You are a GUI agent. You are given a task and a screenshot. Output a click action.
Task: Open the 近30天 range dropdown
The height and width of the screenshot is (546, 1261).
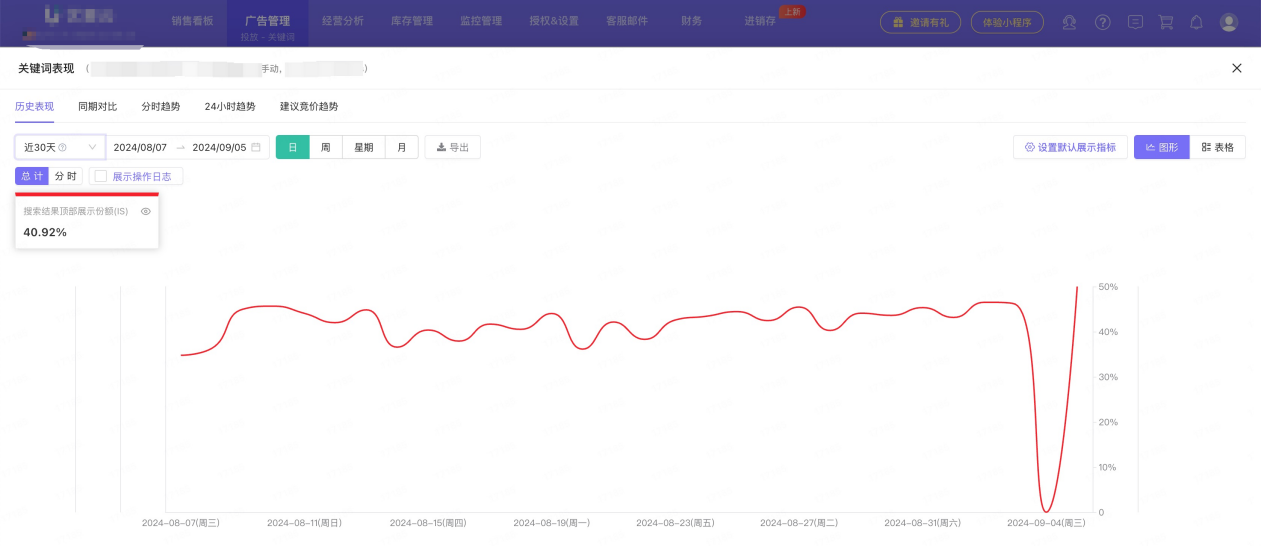(x=60, y=147)
